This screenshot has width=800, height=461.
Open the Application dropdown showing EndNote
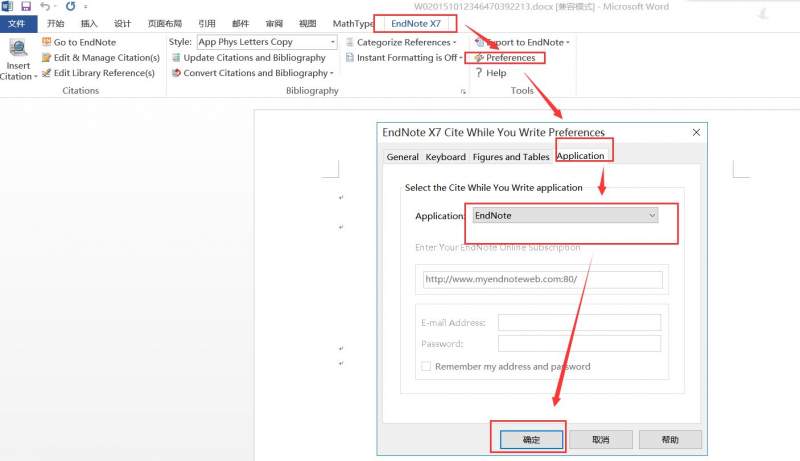pos(565,215)
